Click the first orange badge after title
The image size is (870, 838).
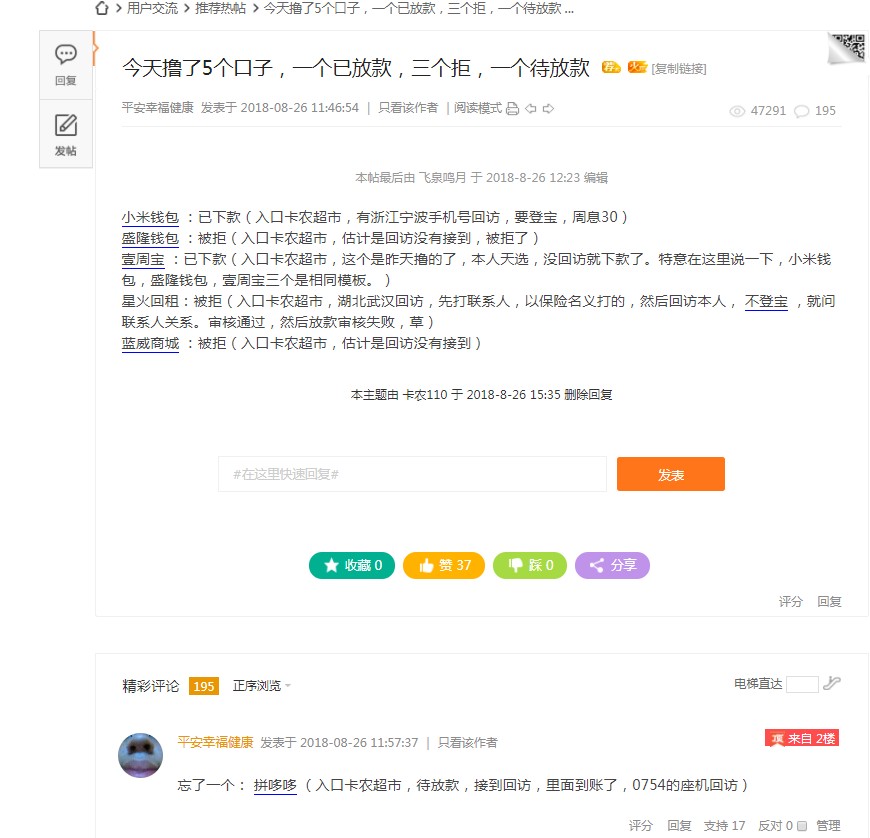tap(611, 67)
